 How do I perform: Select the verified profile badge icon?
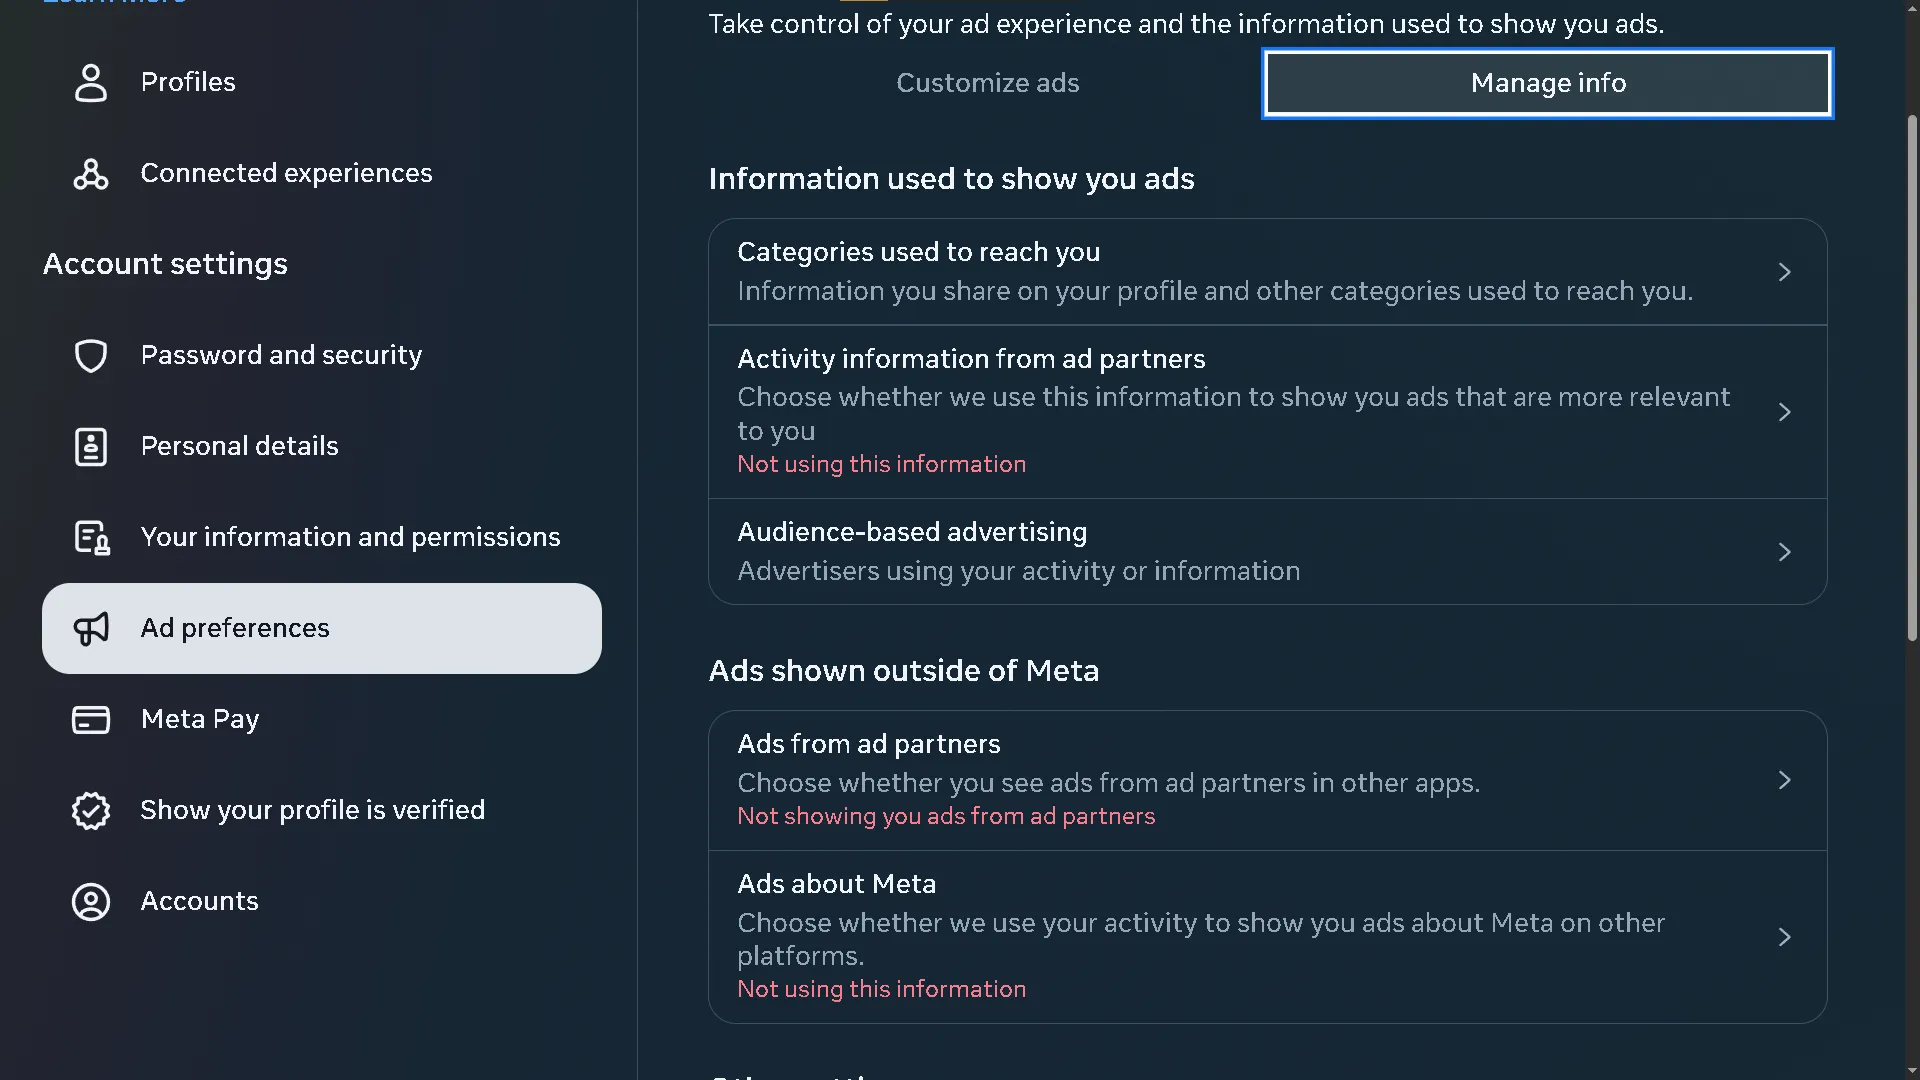pos(91,810)
